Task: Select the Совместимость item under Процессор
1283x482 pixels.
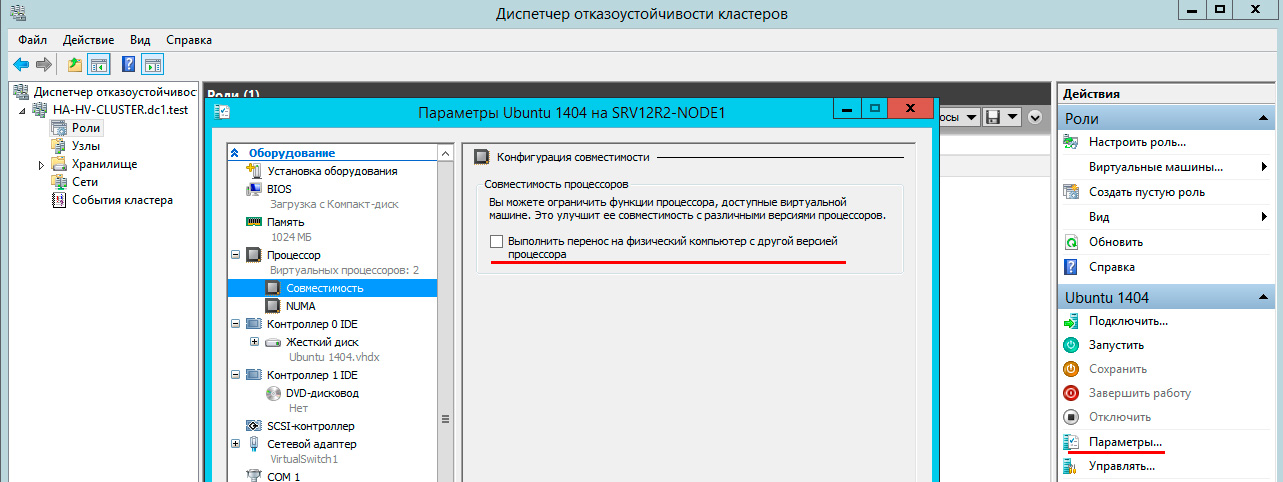Action: tap(324, 288)
